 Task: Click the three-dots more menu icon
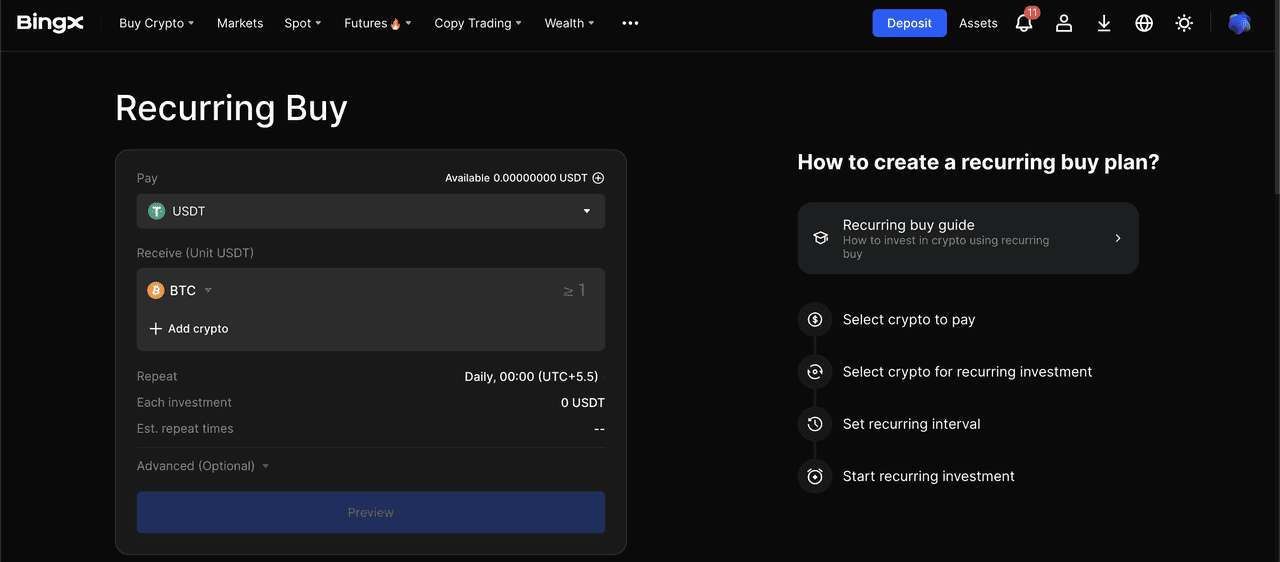[630, 23]
